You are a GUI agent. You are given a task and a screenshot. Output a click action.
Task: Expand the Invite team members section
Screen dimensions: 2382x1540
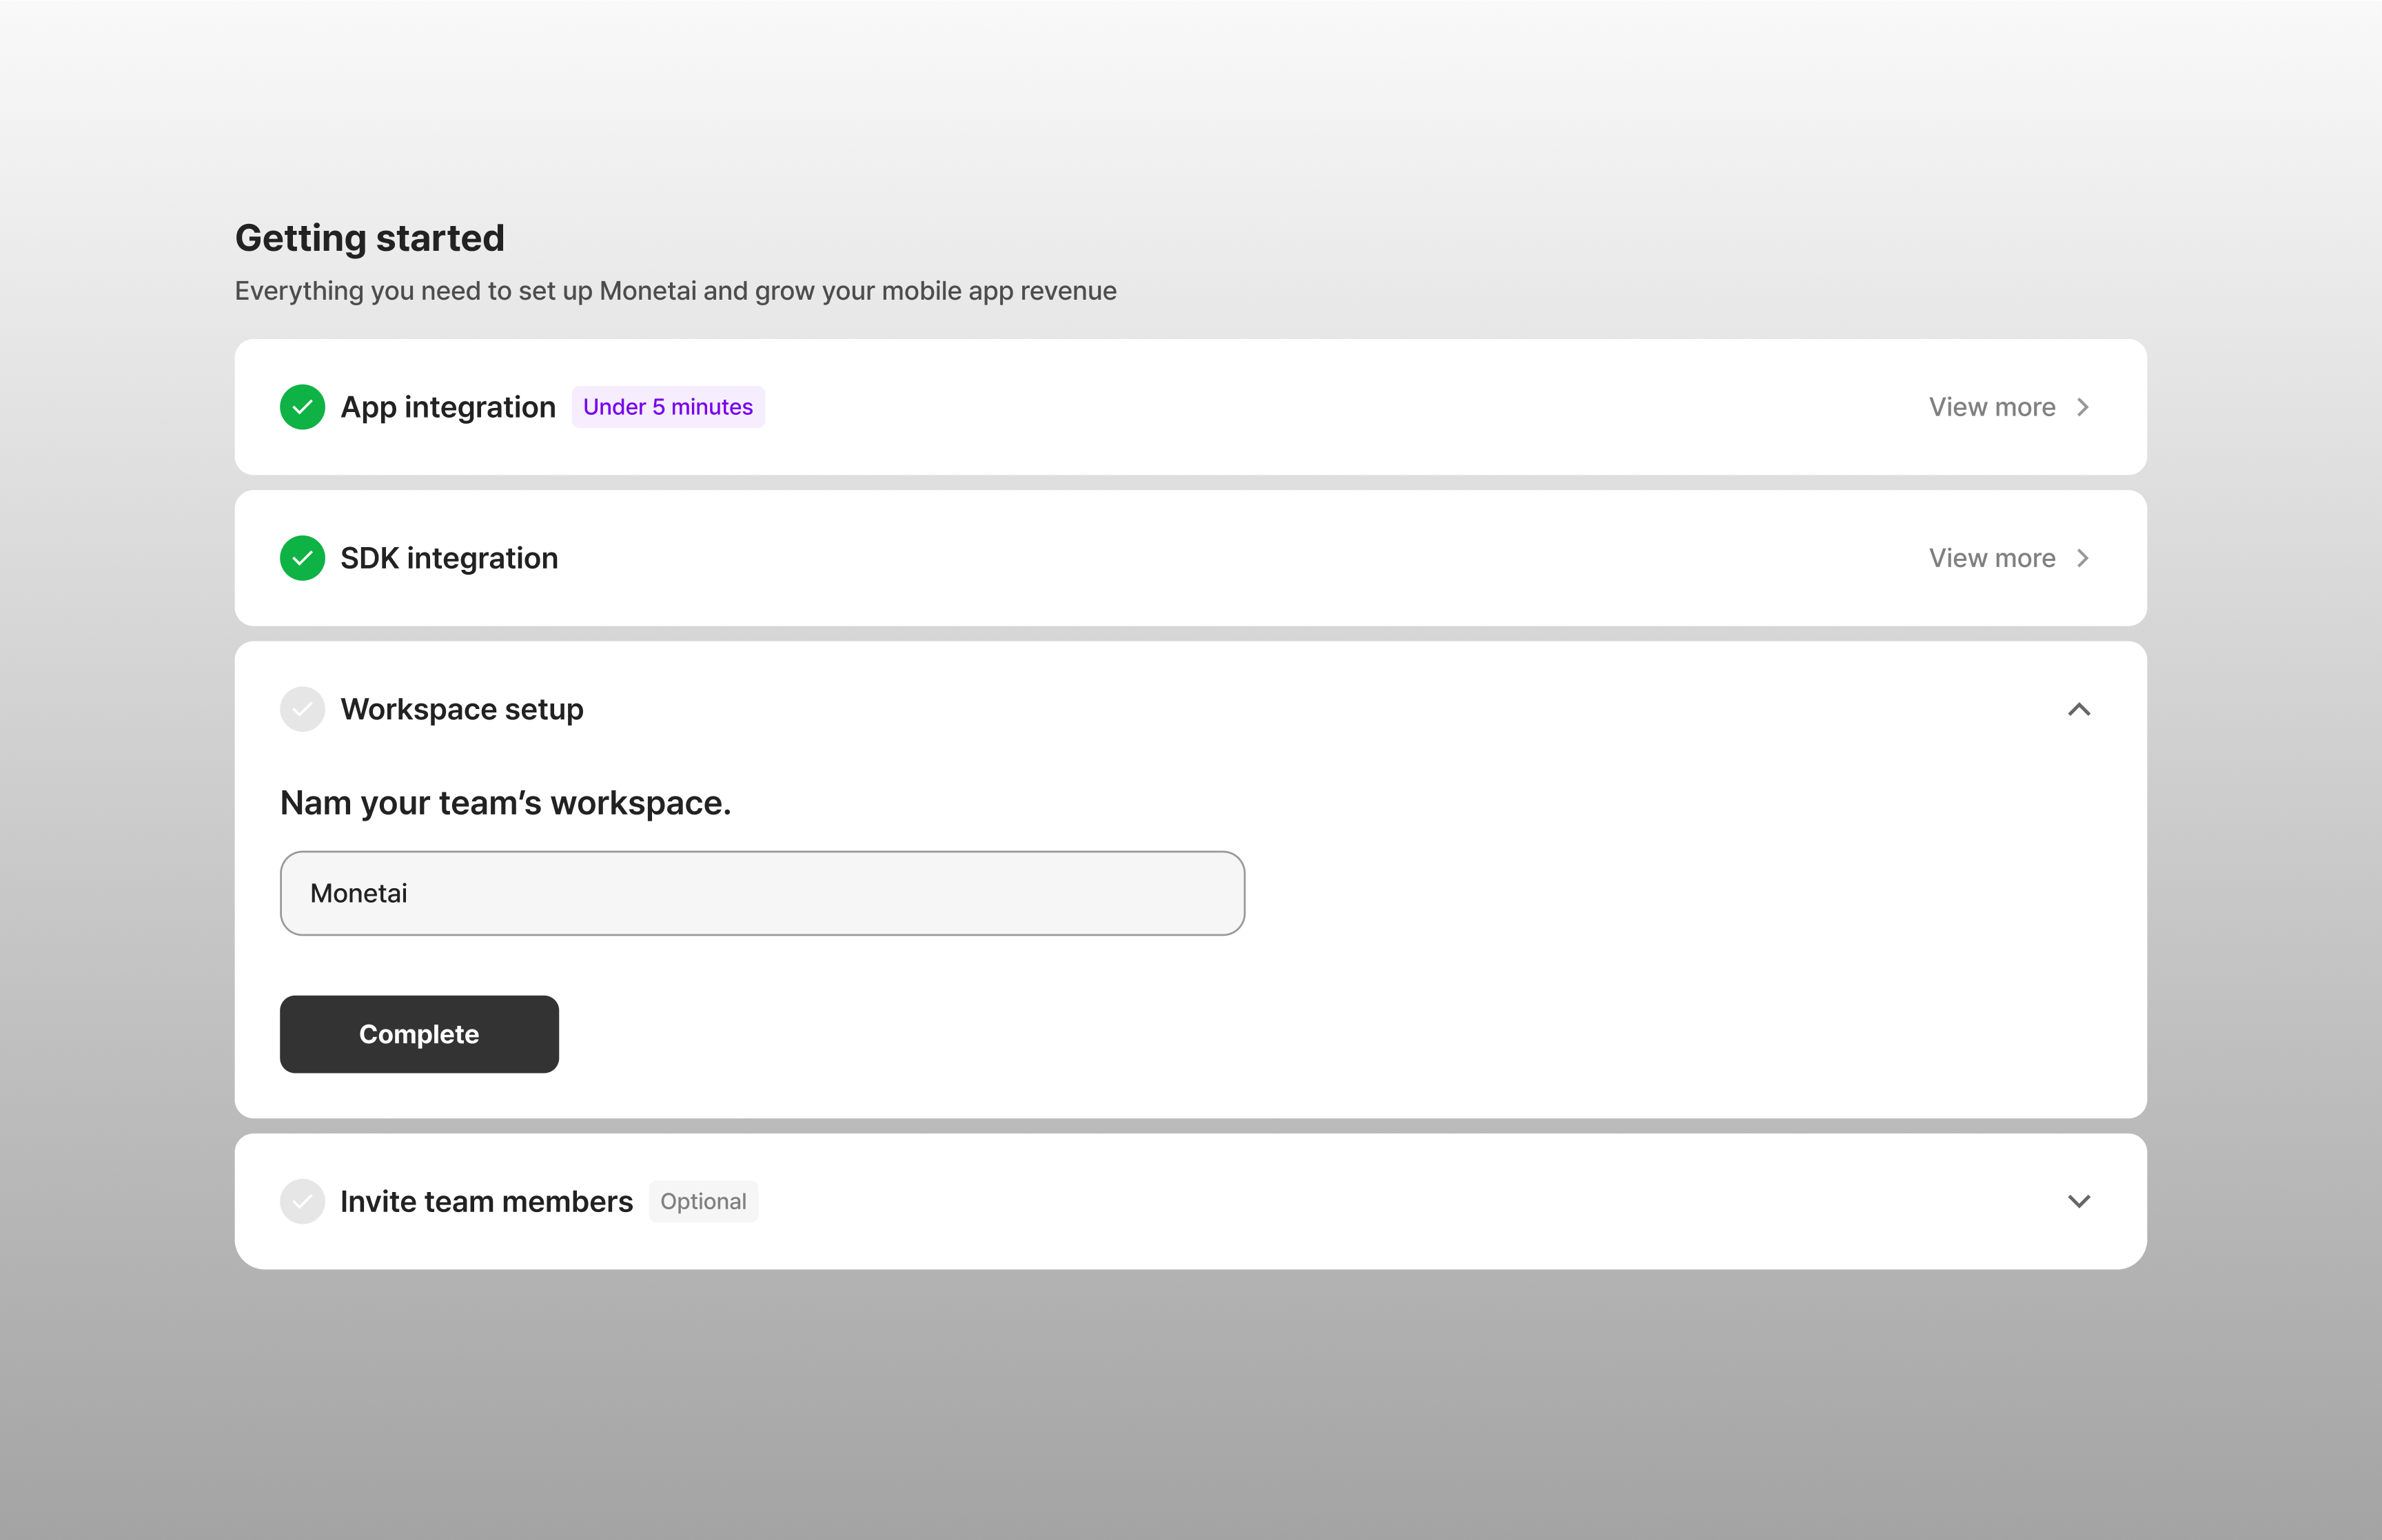tap(2078, 1201)
